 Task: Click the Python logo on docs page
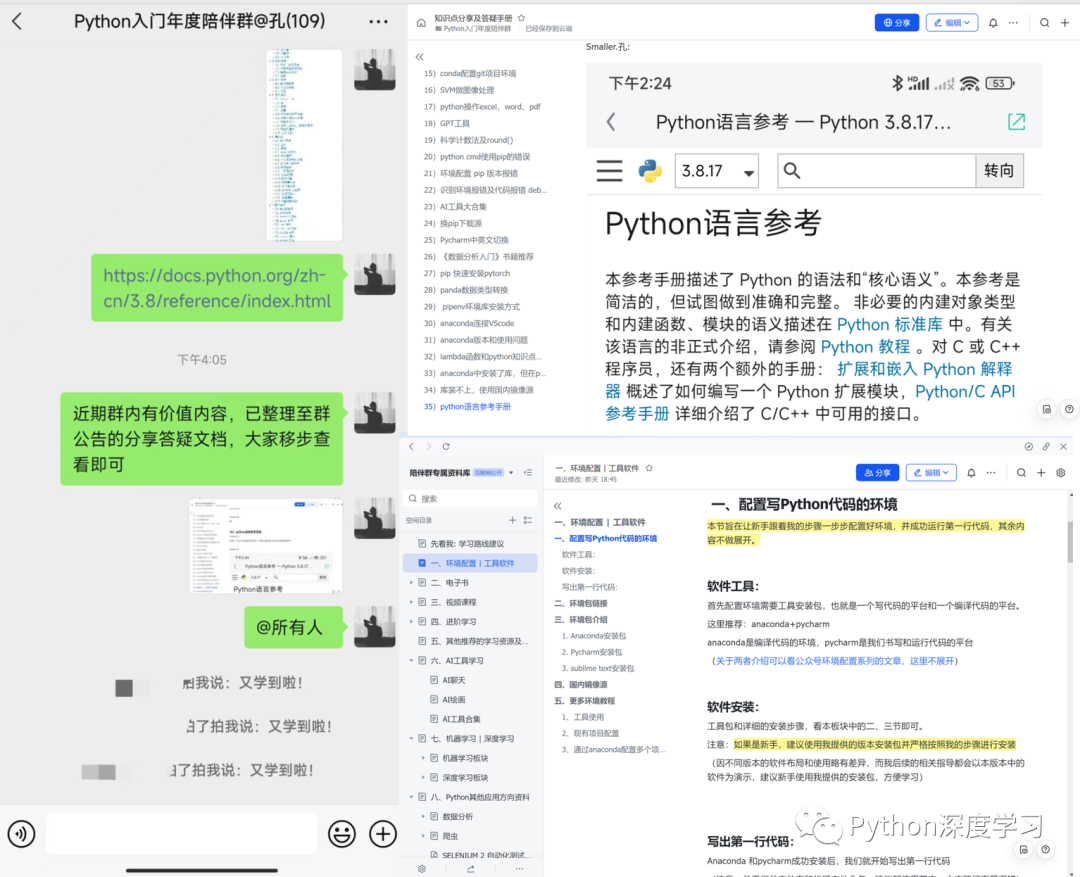point(650,170)
